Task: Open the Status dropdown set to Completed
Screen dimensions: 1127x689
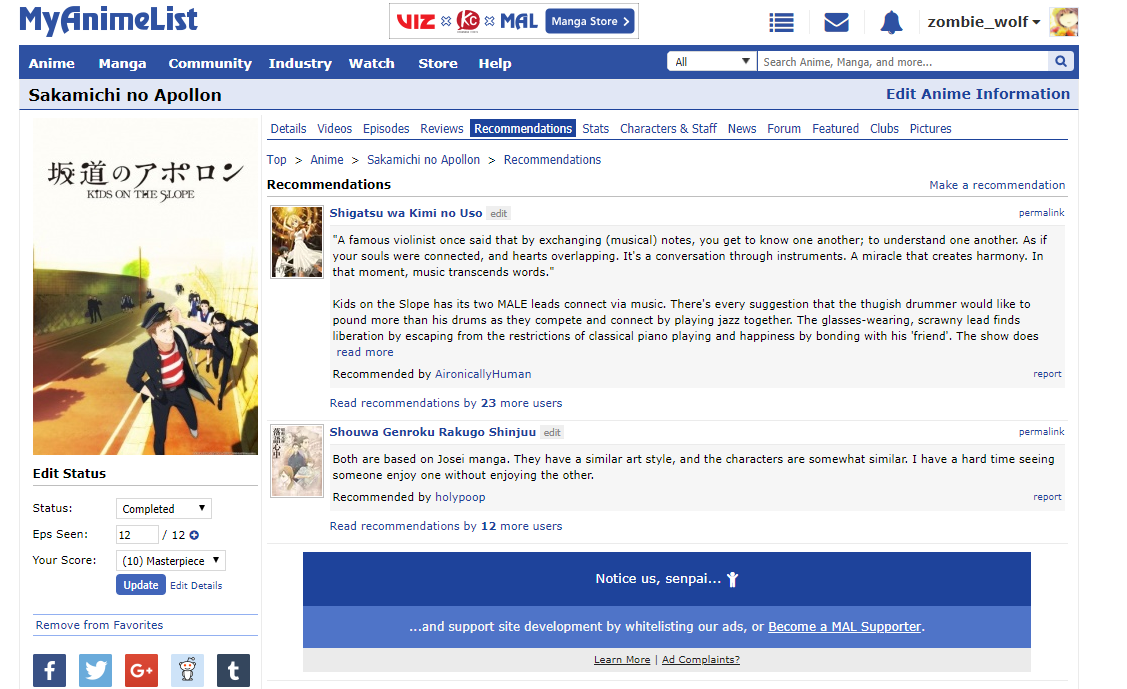Action: tap(164, 509)
